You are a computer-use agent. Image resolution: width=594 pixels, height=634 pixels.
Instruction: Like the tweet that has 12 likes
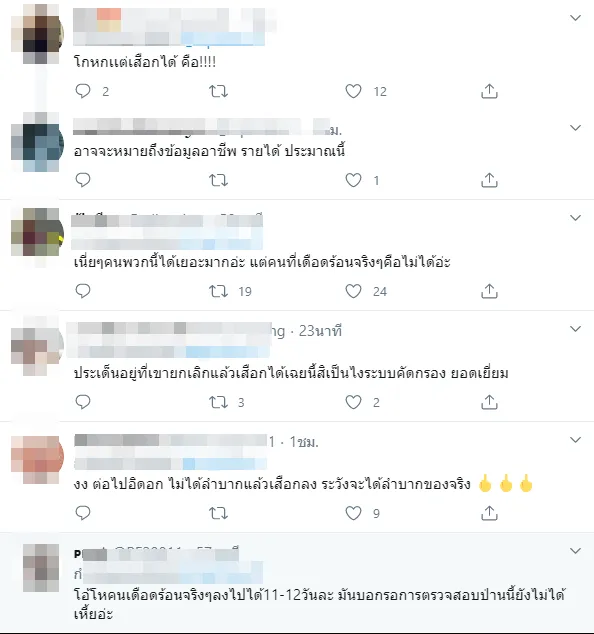pos(353,91)
